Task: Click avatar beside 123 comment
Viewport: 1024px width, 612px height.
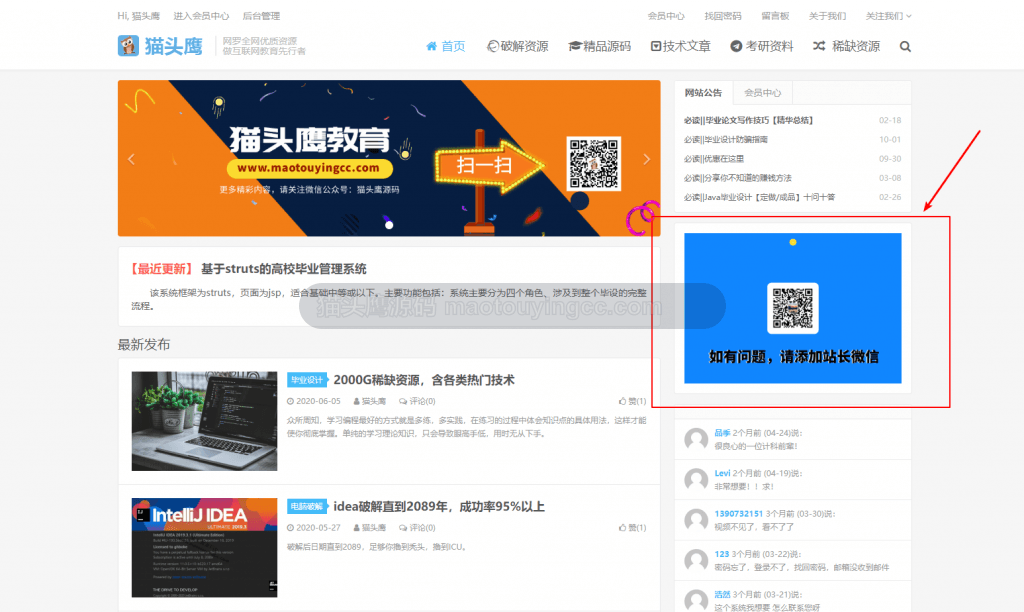Action: click(696, 560)
